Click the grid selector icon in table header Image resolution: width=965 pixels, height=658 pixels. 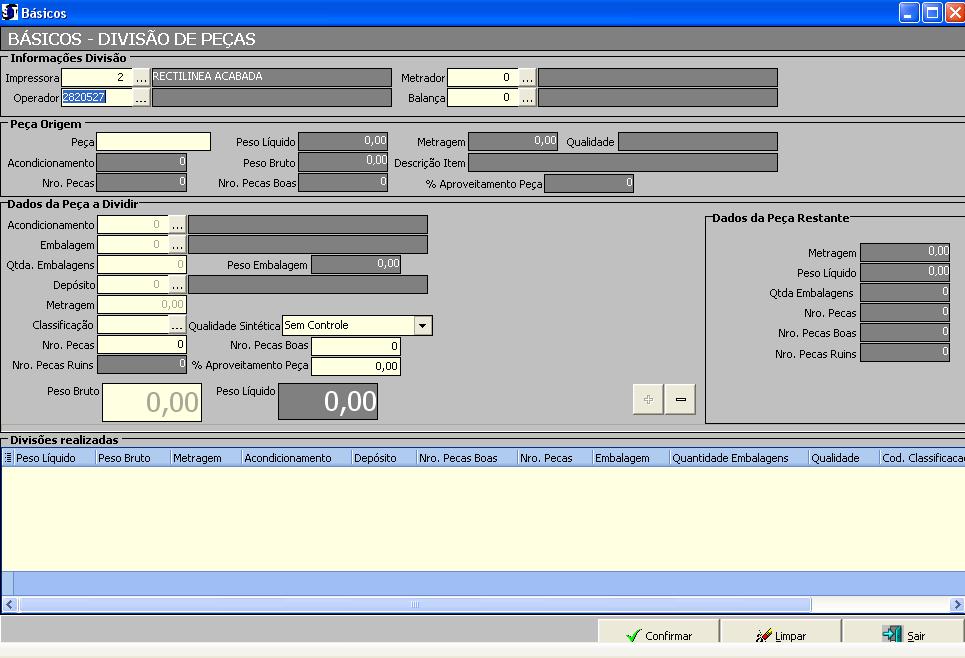[8, 458]
